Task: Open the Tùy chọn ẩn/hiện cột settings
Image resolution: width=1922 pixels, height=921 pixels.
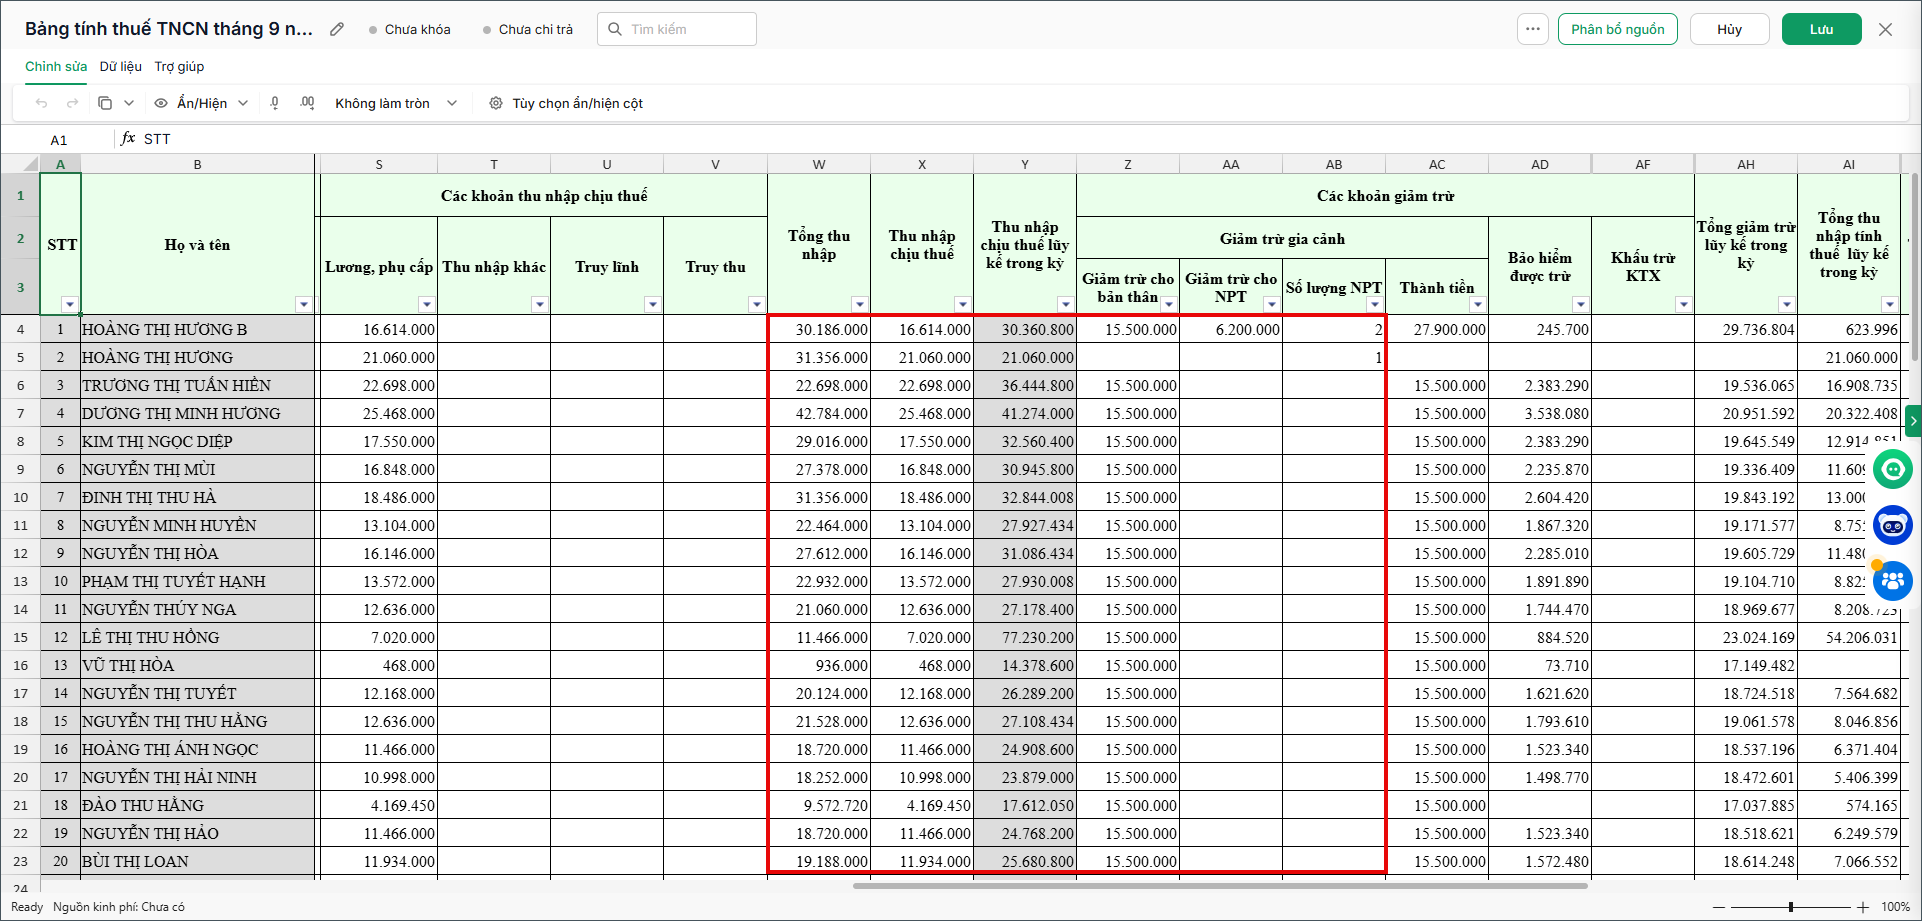Action: [x=566, y=103]
